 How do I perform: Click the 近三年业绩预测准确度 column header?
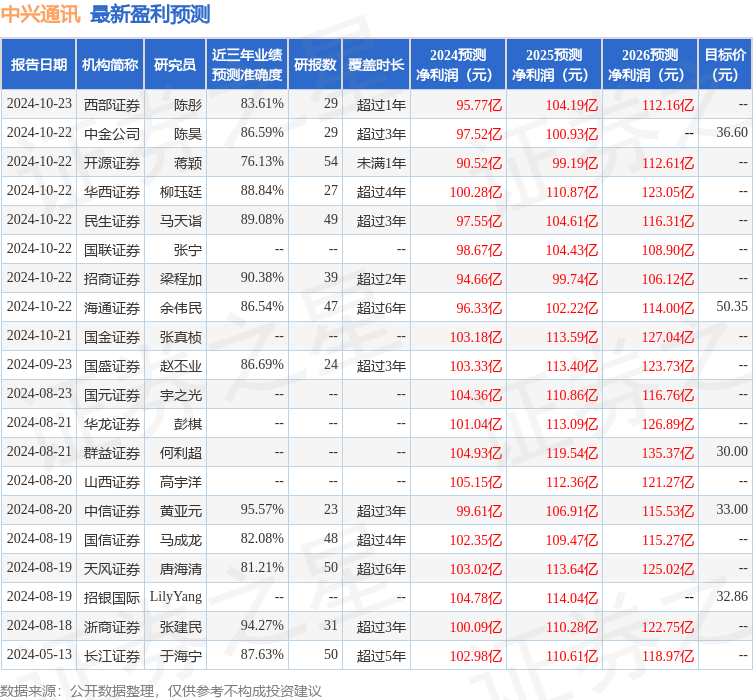[247, 64]
